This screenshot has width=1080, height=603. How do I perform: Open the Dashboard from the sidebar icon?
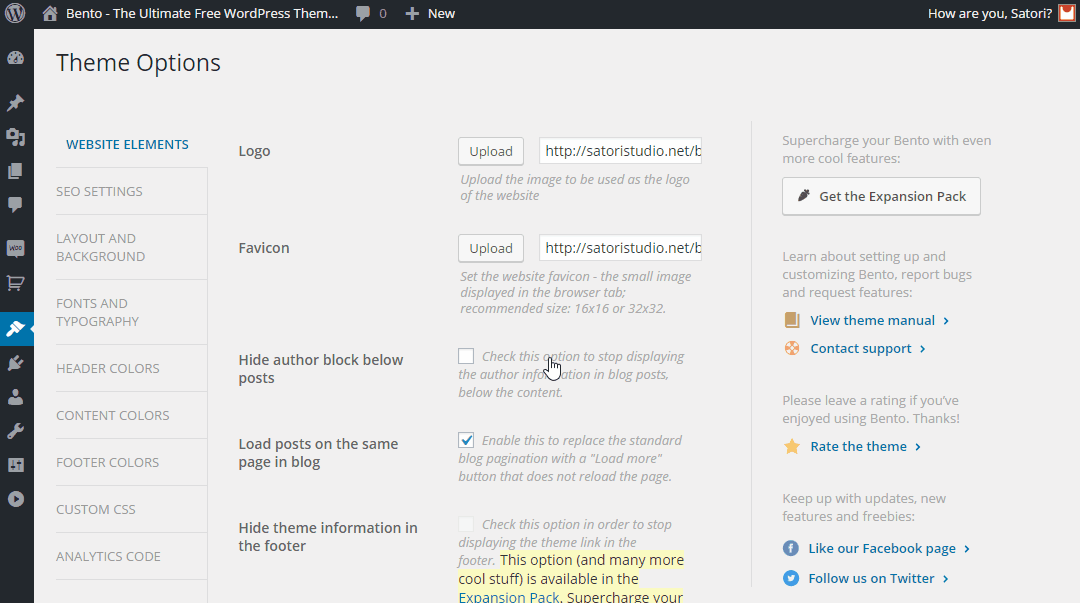coord(15,58)
